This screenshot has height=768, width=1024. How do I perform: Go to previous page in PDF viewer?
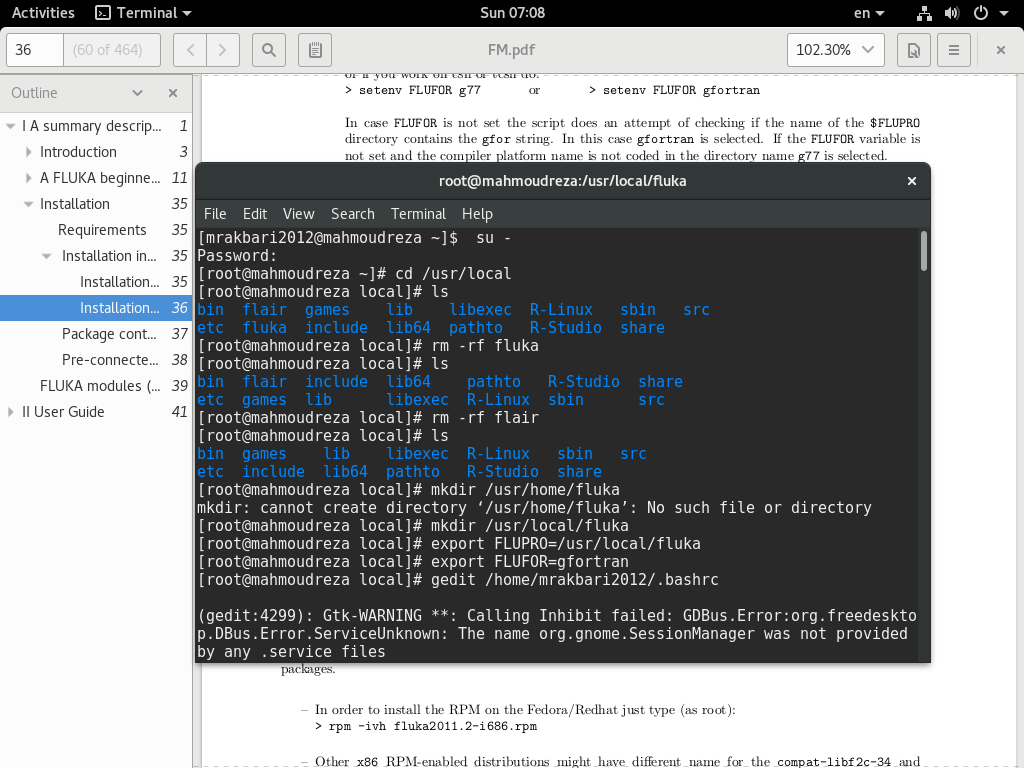tap(190, 50)
